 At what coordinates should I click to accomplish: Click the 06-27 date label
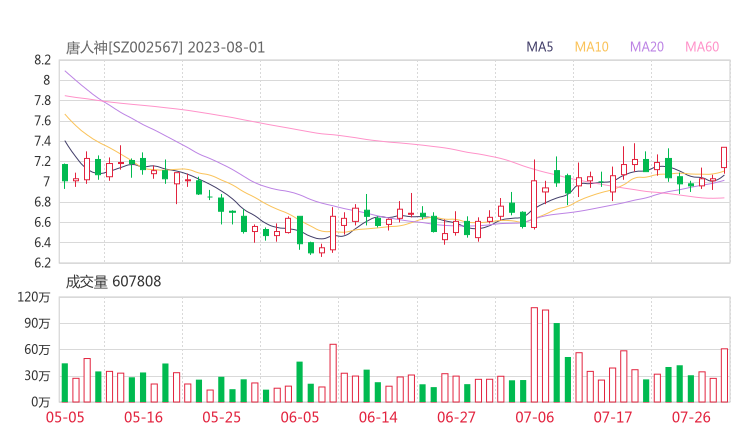point(456,417)
